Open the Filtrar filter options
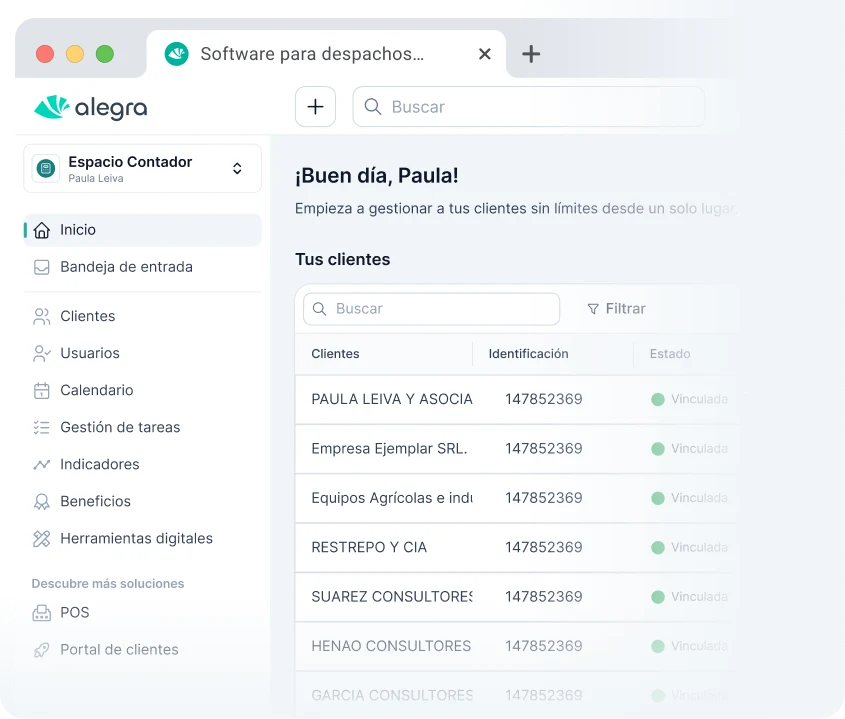Screen dimensions: 845x719 coord(616,309)
